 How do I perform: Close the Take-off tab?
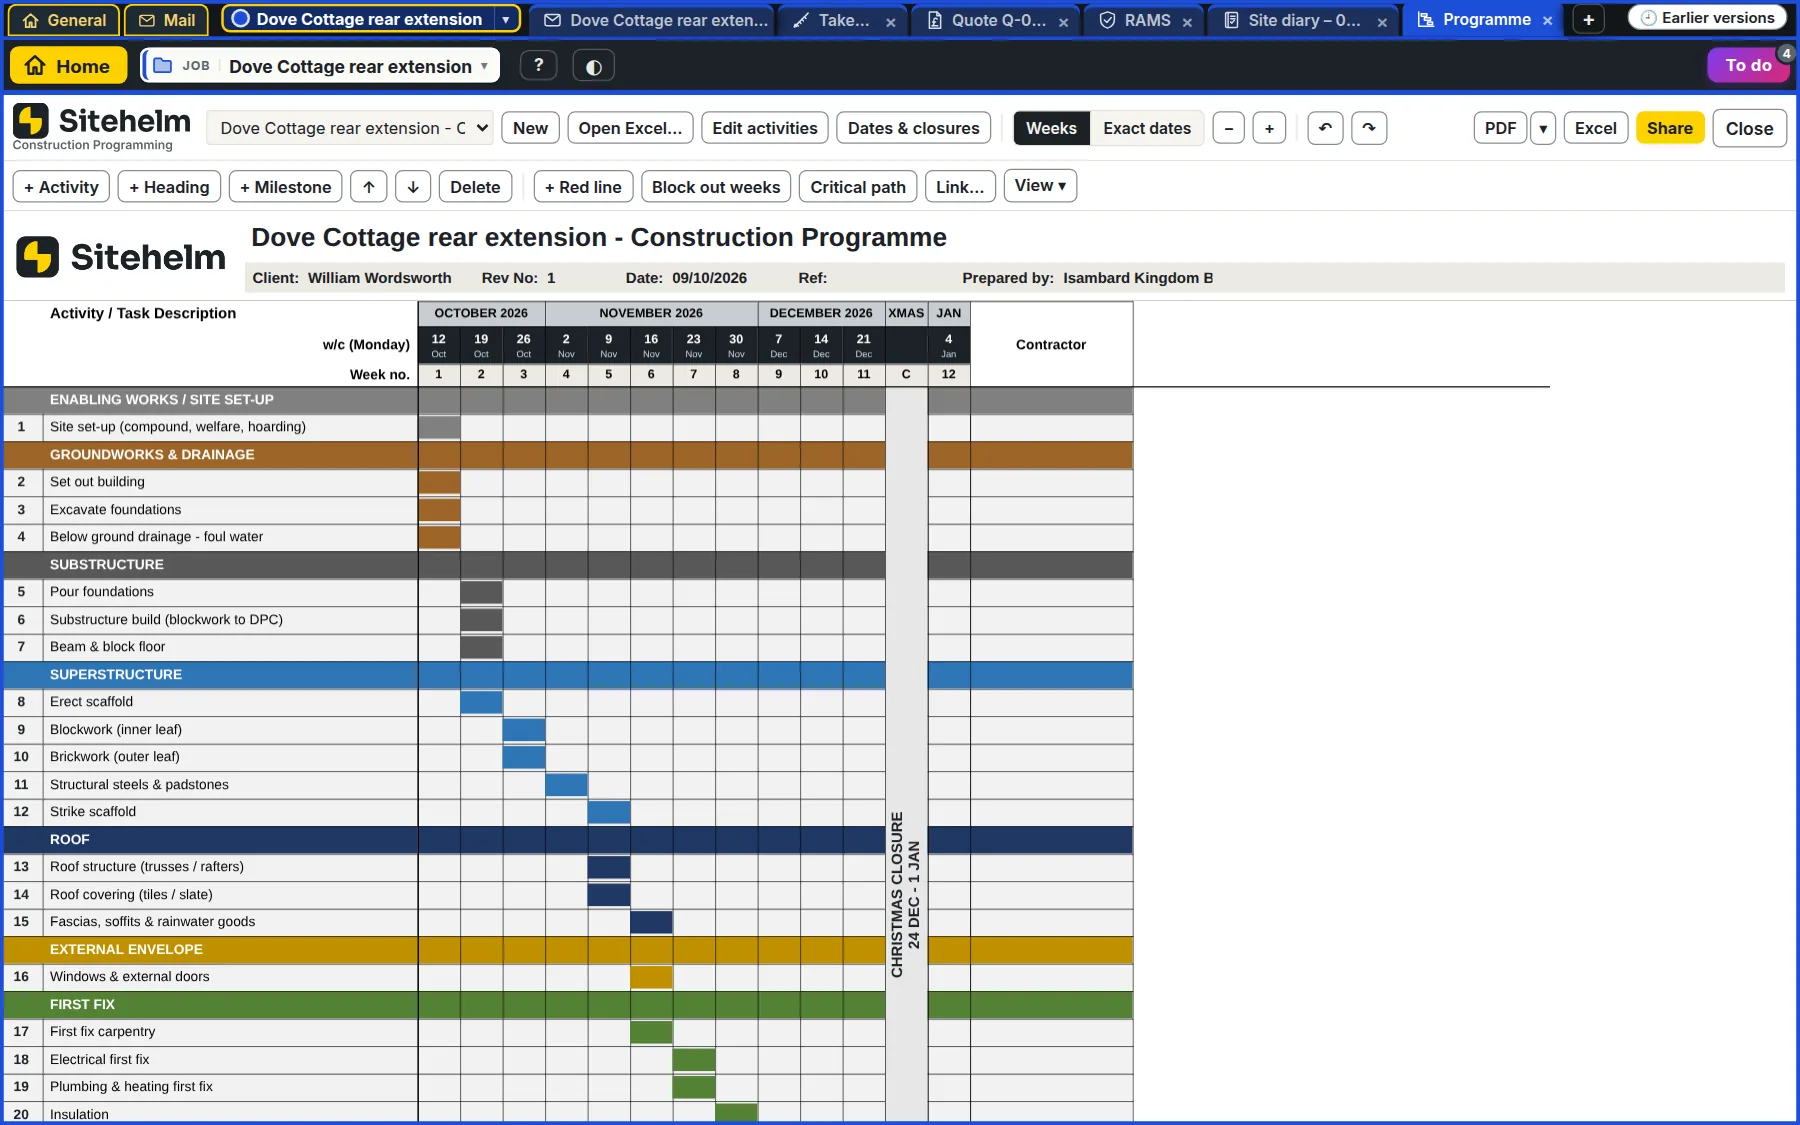click(x=890, y=21)
